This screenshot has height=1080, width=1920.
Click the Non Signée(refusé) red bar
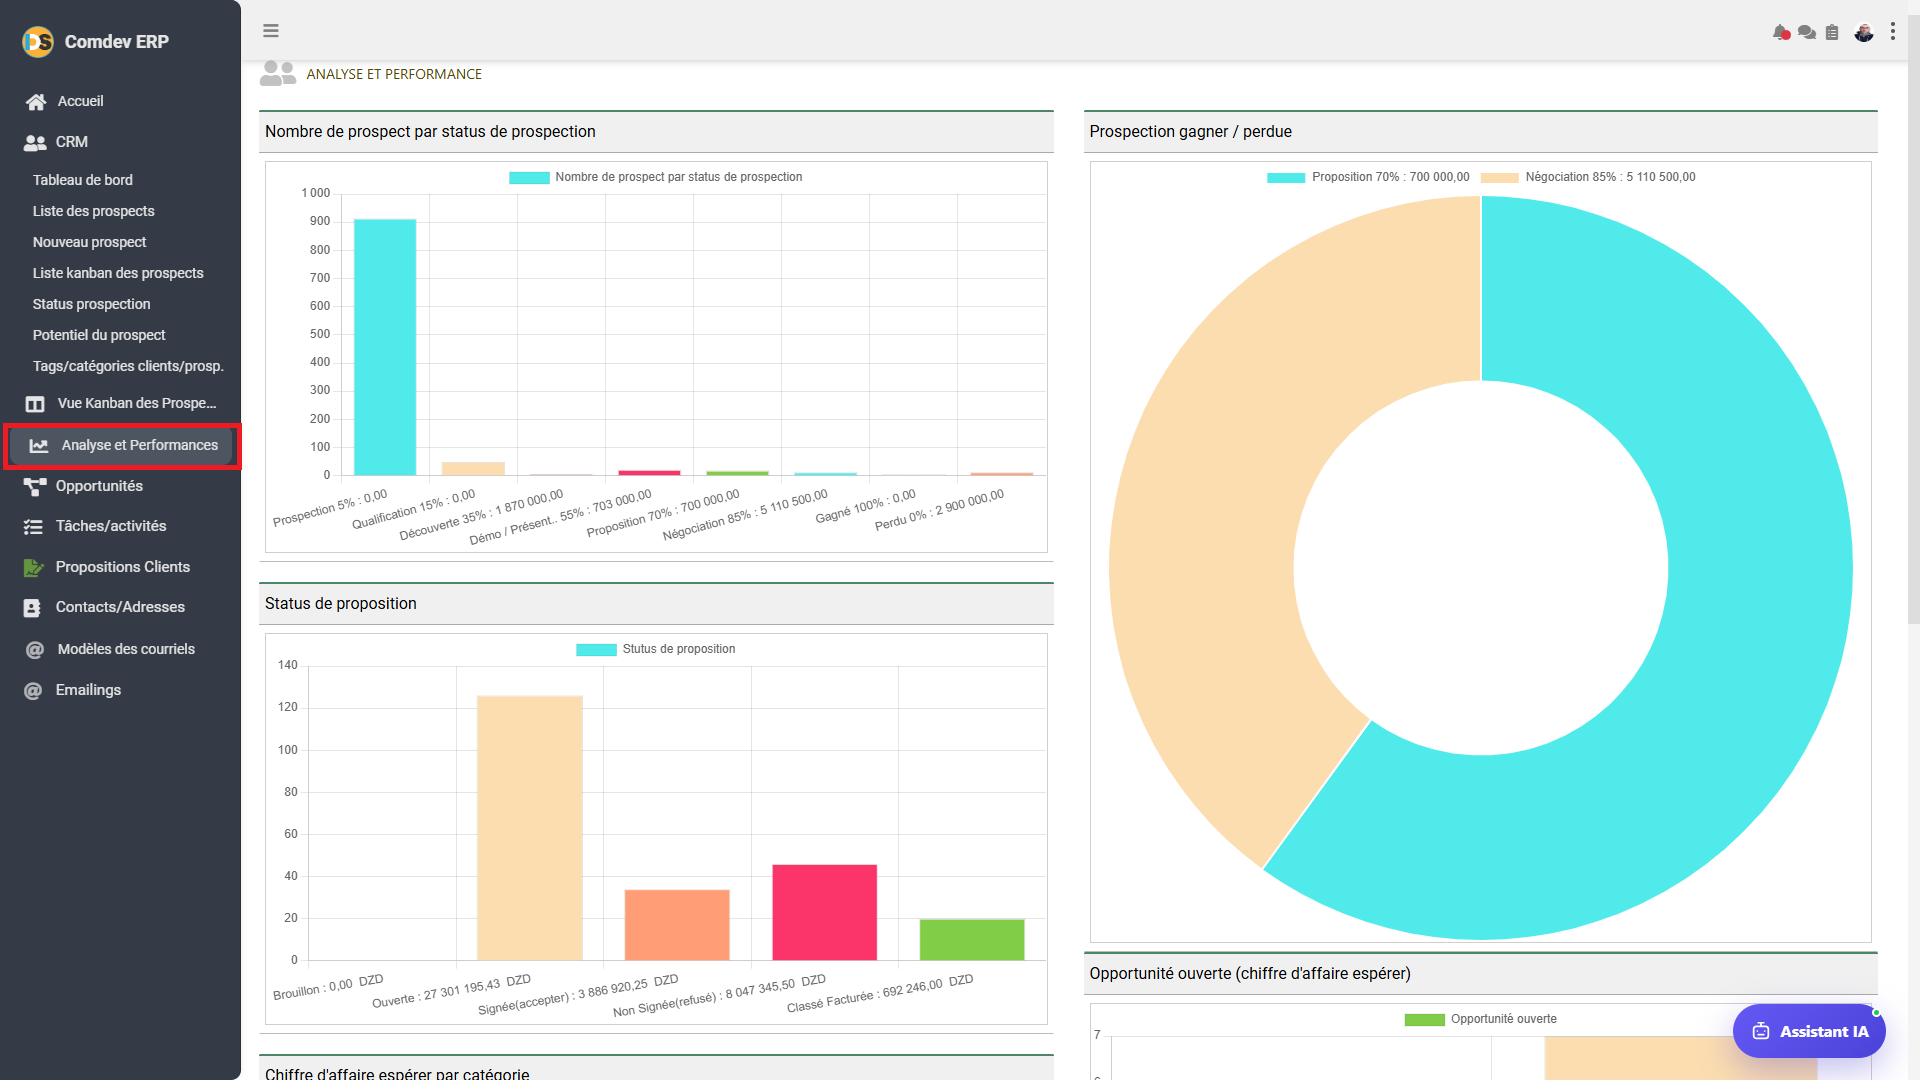click(x=825, y=913)
